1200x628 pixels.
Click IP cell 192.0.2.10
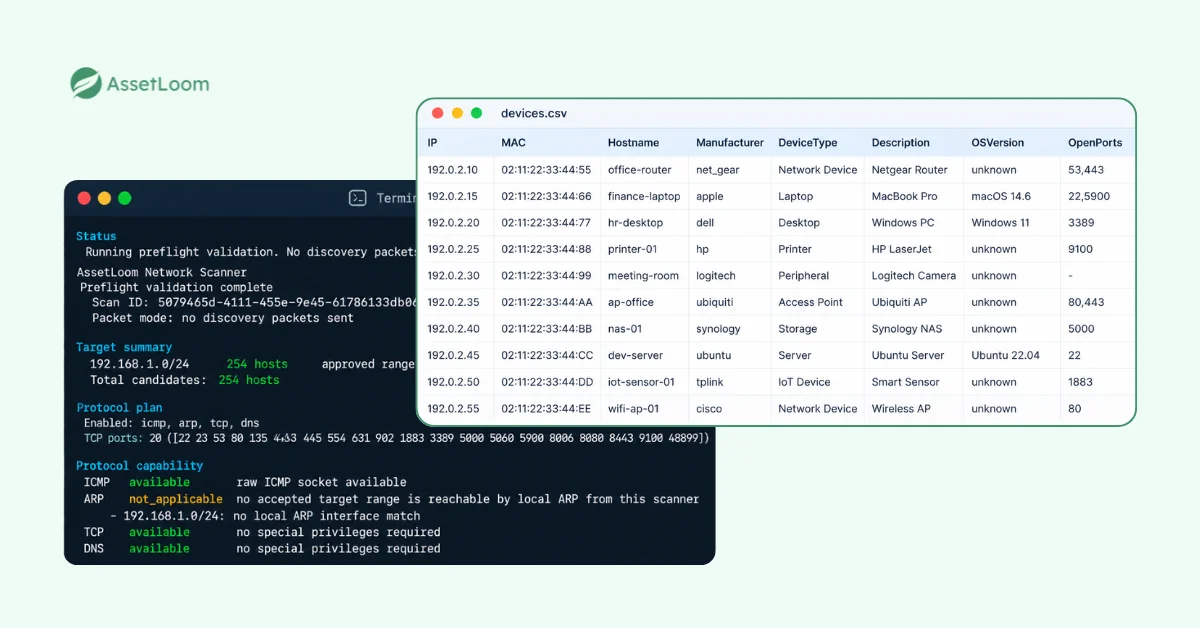point(452,170)
